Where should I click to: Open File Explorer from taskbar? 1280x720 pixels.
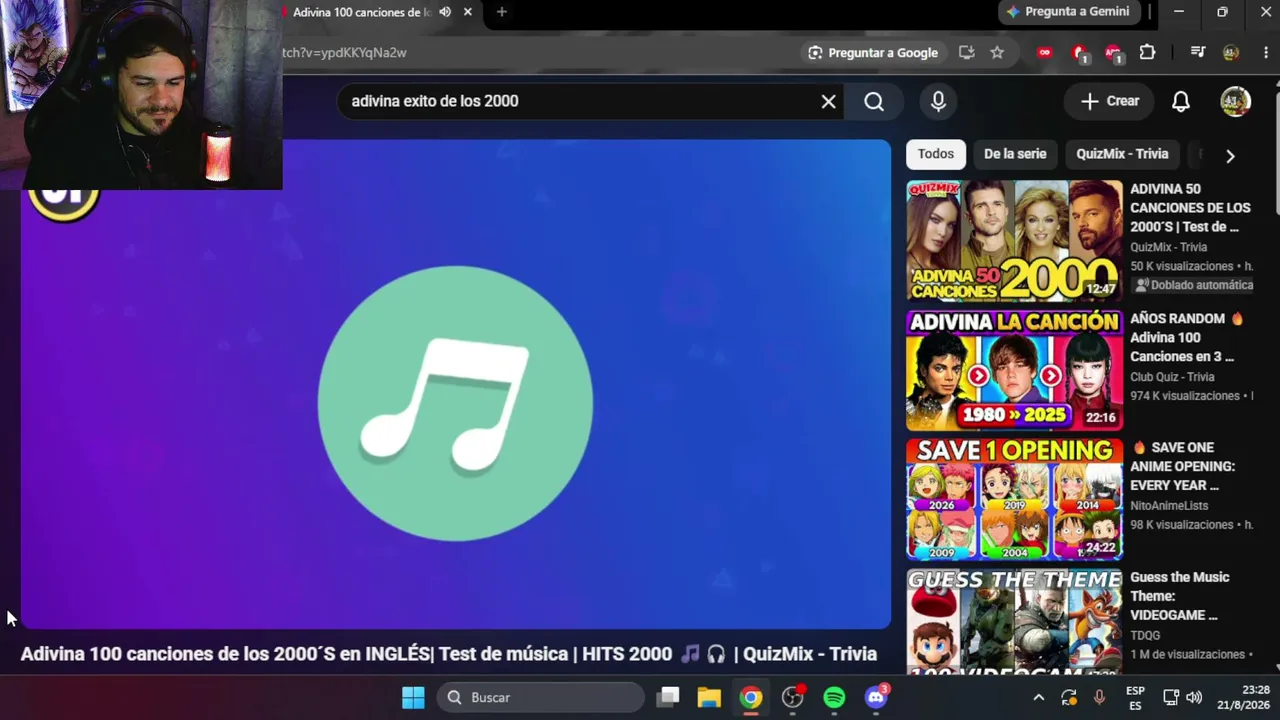(x=709, y=697)
